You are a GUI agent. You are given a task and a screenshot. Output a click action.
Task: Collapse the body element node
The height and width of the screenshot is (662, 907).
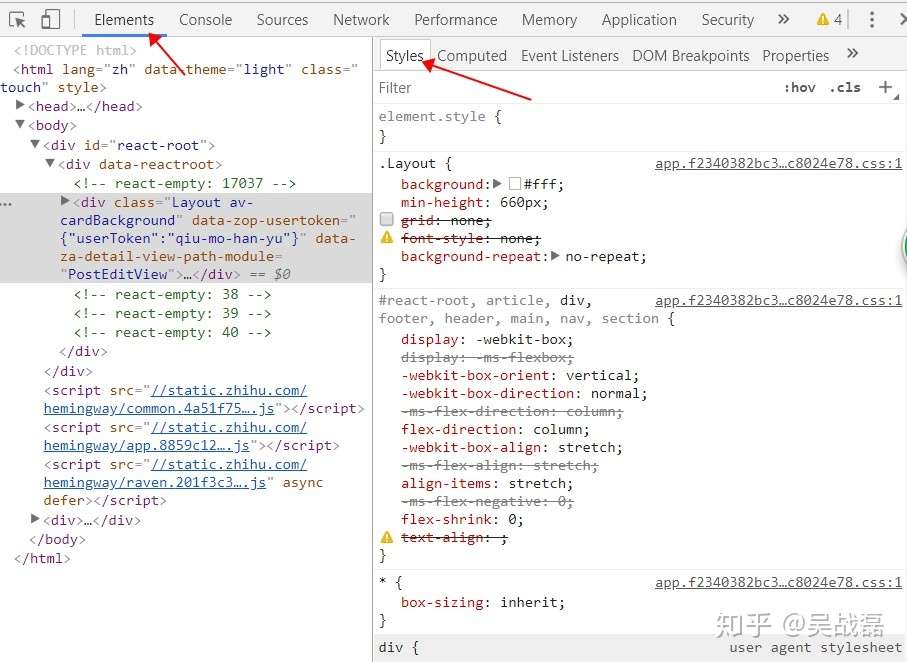[x=20, y=124]
